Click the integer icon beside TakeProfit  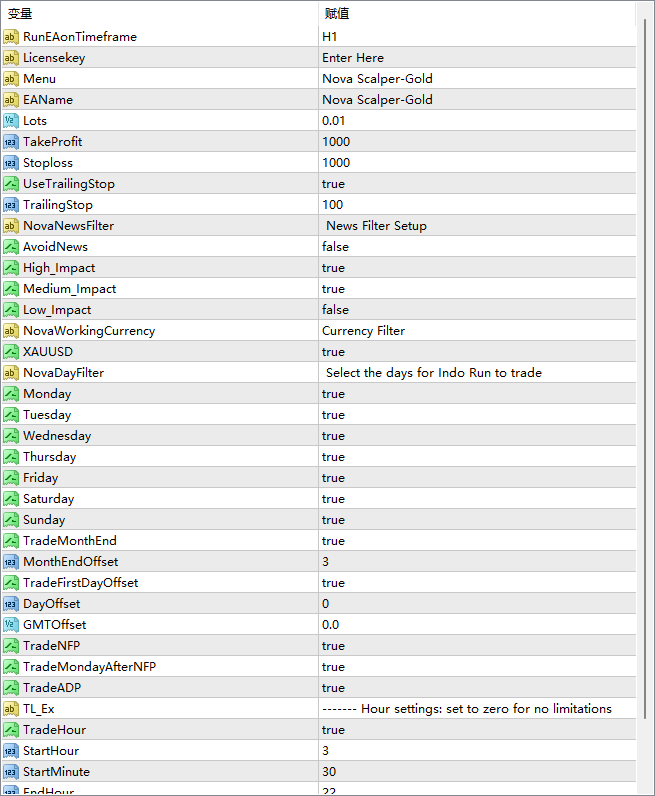click(11, 142)
